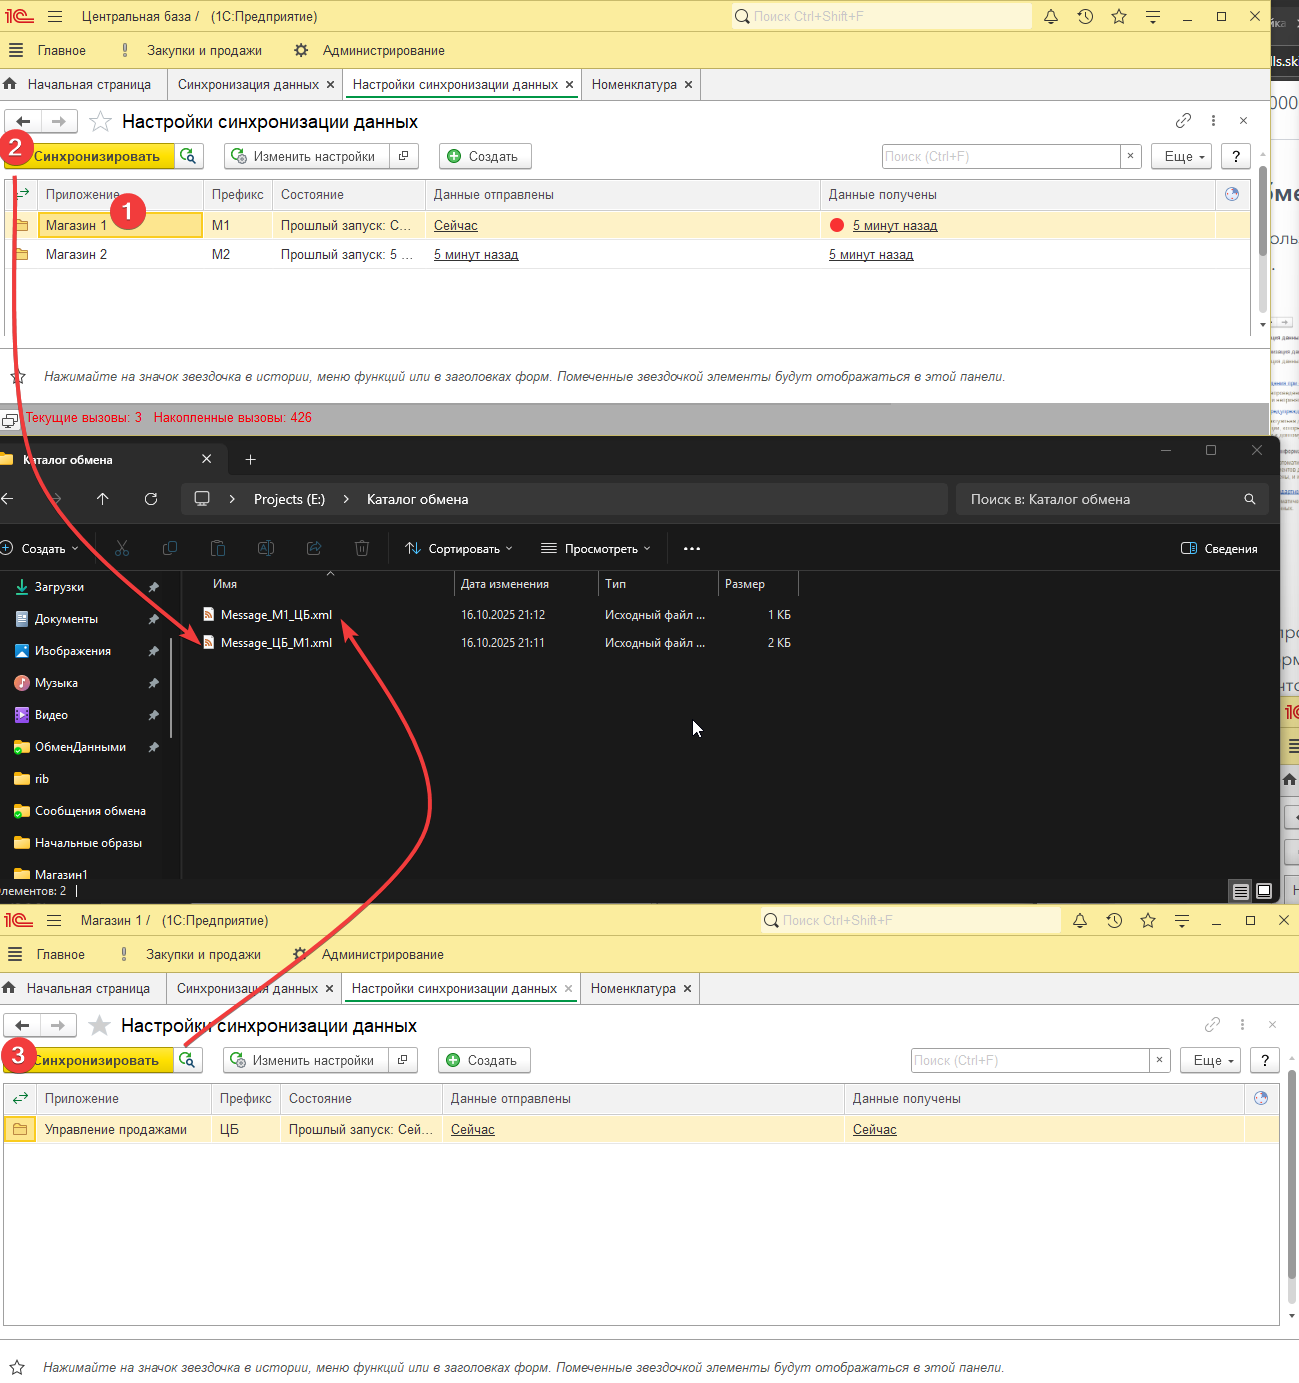Switch Explorer to details list view
Viewport: 1299px width, 1383px height.
pyautogui.click(x=1240, y=891)
